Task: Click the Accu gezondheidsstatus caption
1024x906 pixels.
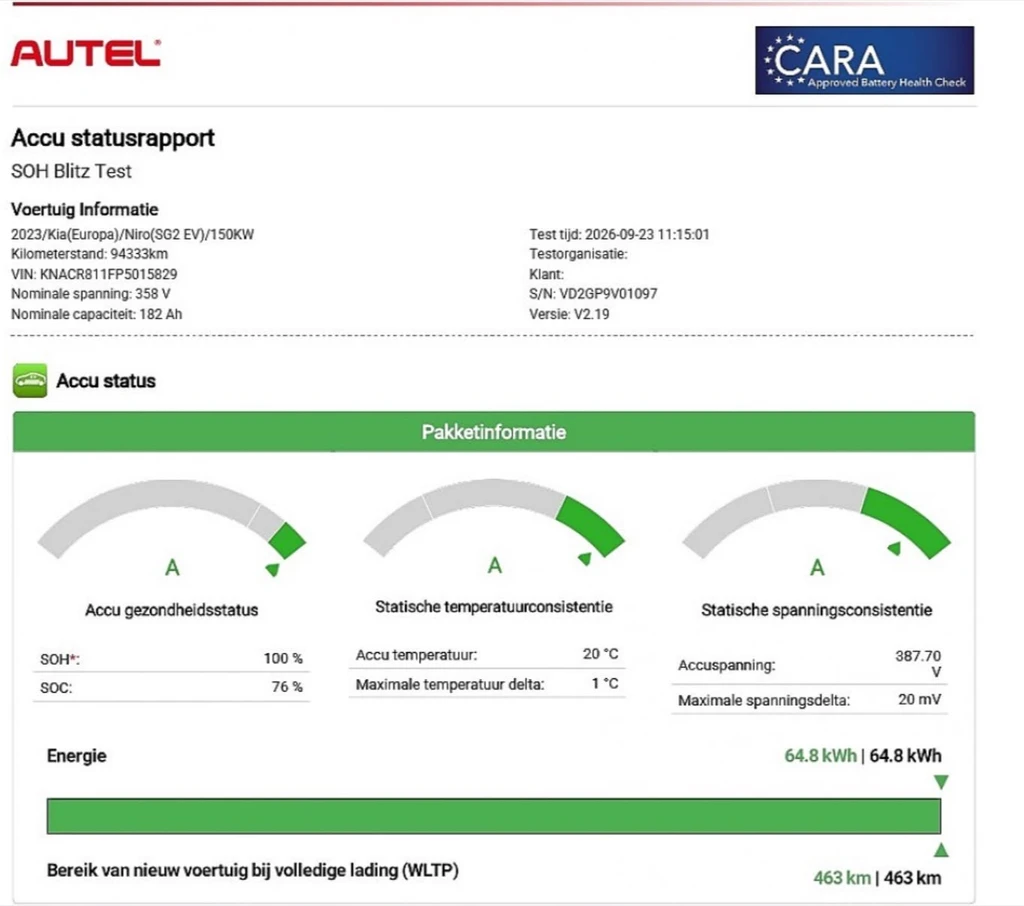Action: click(x=172, y=610)
